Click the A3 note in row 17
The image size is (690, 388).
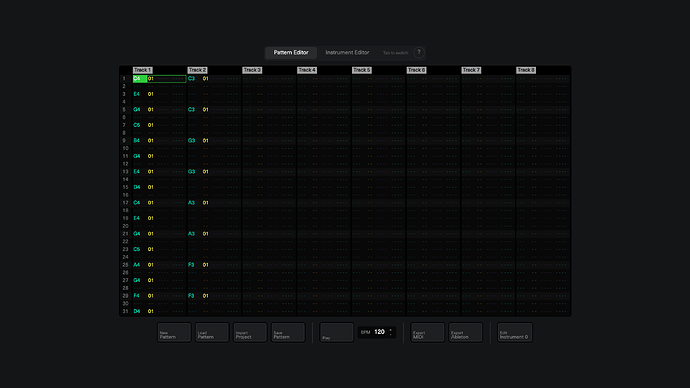(x=191, y=203)
